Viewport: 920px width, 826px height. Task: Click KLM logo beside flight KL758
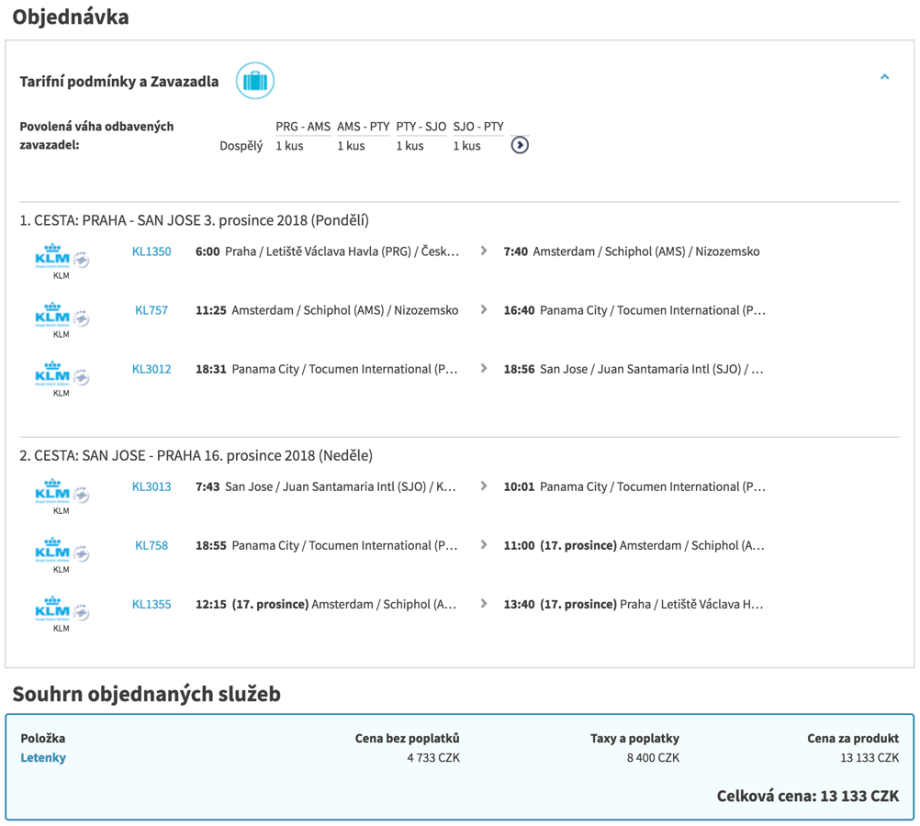61,553
